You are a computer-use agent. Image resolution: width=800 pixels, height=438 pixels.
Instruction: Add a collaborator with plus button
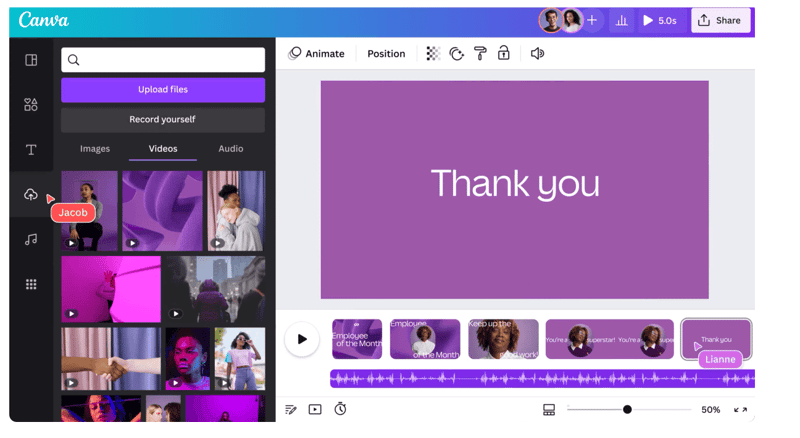click(592, 20)
